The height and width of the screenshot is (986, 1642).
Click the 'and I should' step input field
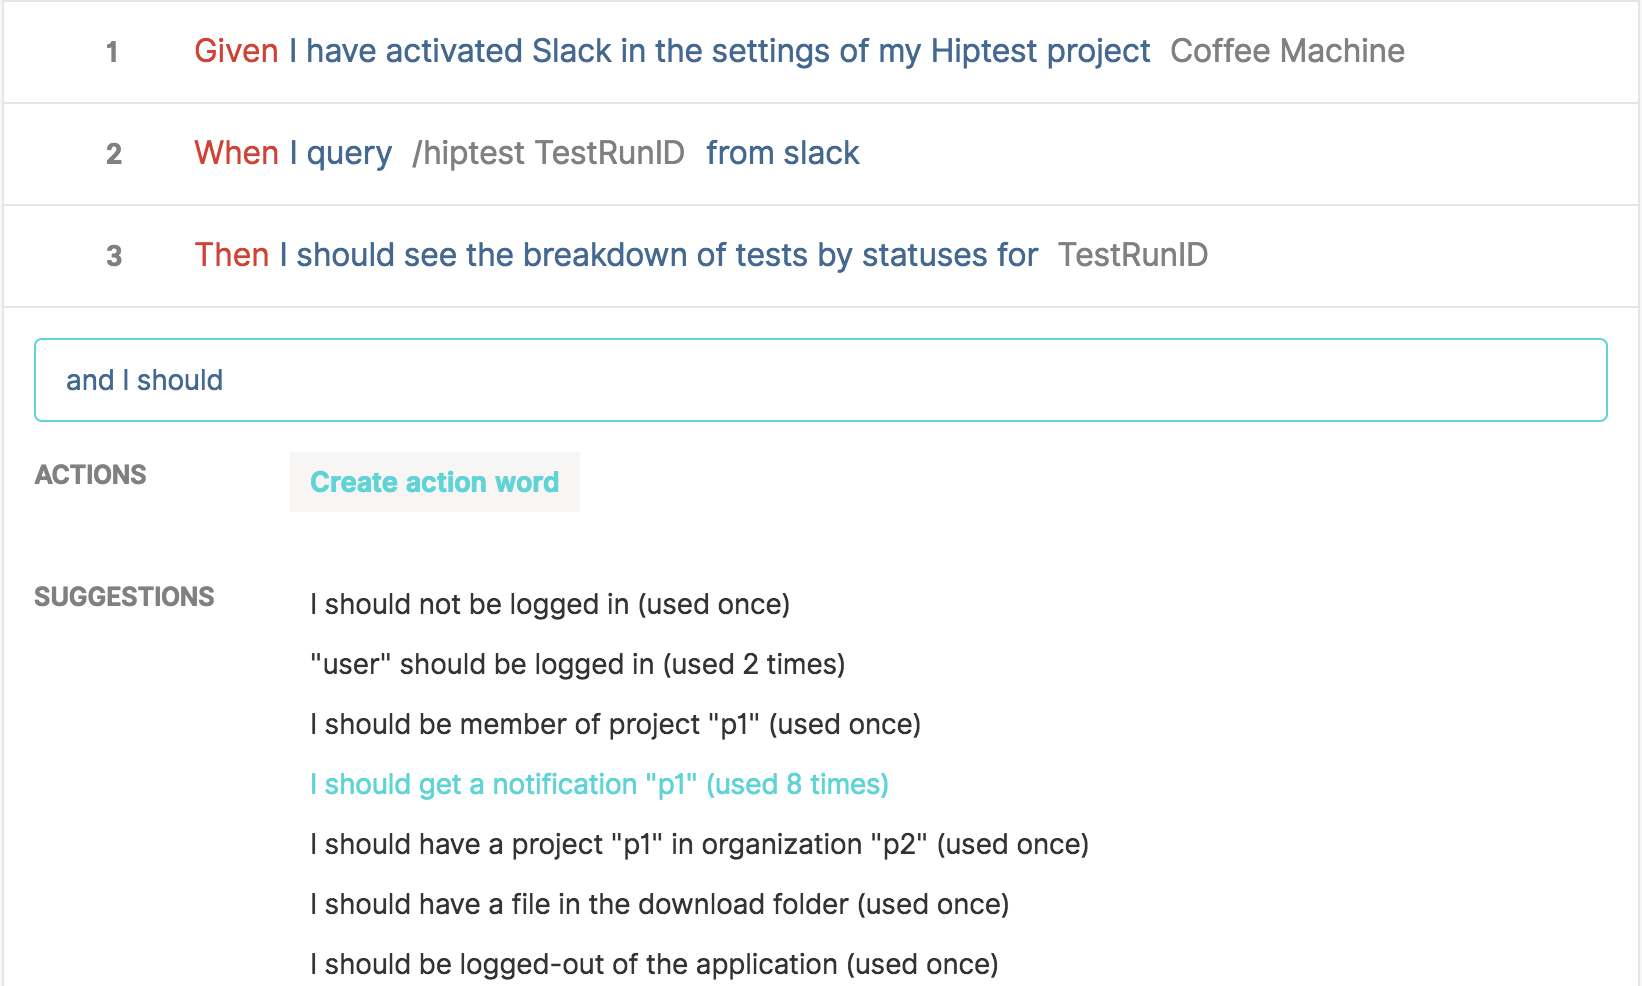820,380
